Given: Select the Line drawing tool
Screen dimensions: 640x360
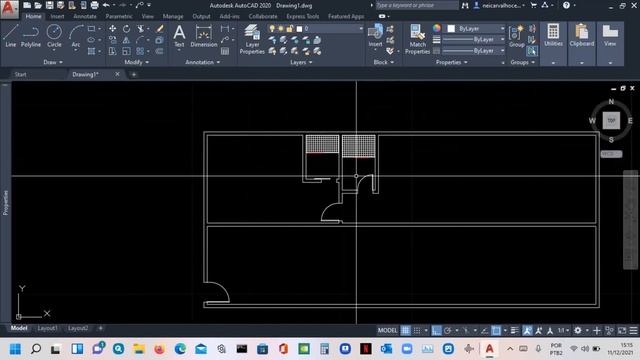Looking at the screenshot, I should pos(11,35).
